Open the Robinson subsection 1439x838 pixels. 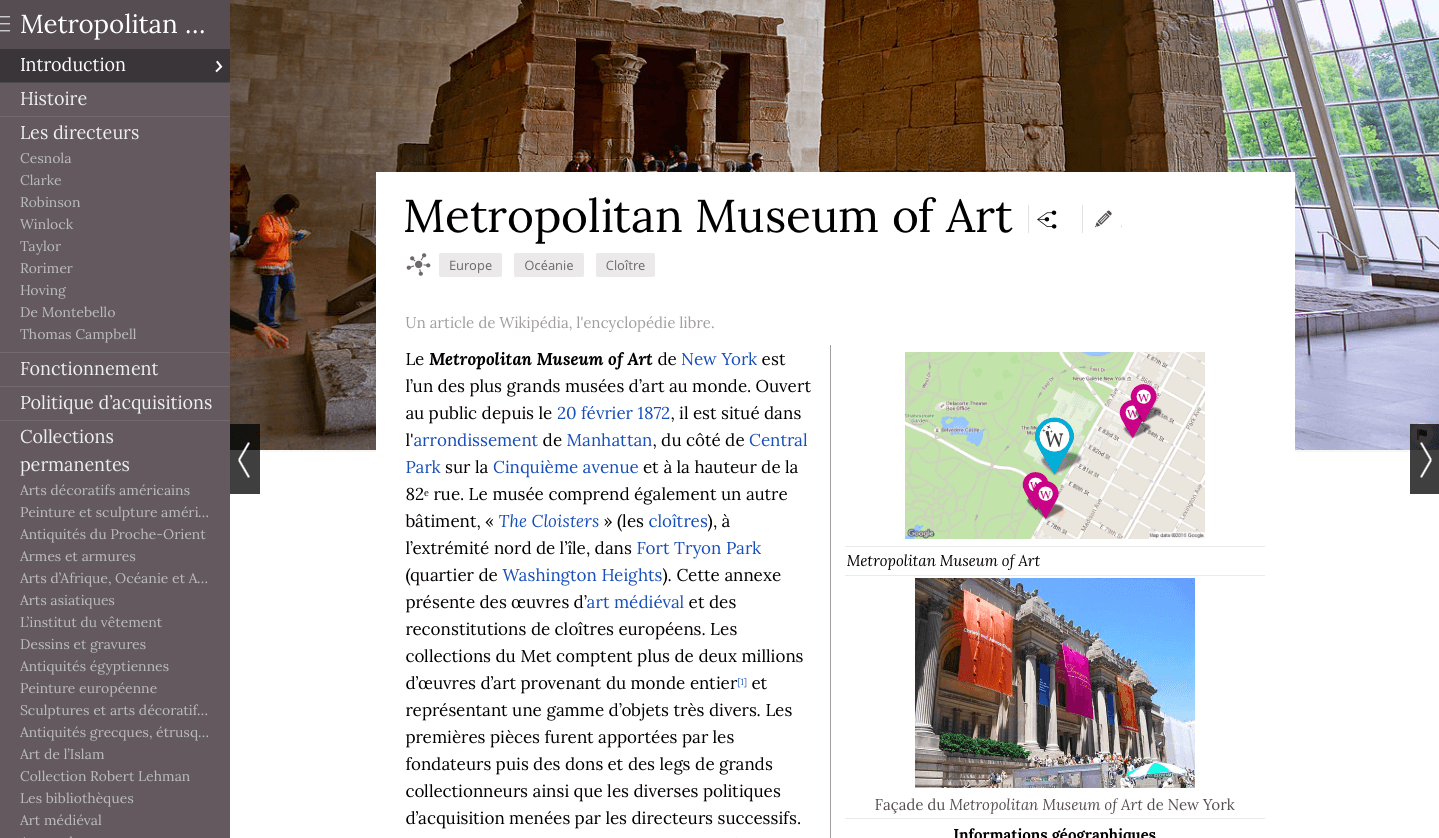point(50,202)
